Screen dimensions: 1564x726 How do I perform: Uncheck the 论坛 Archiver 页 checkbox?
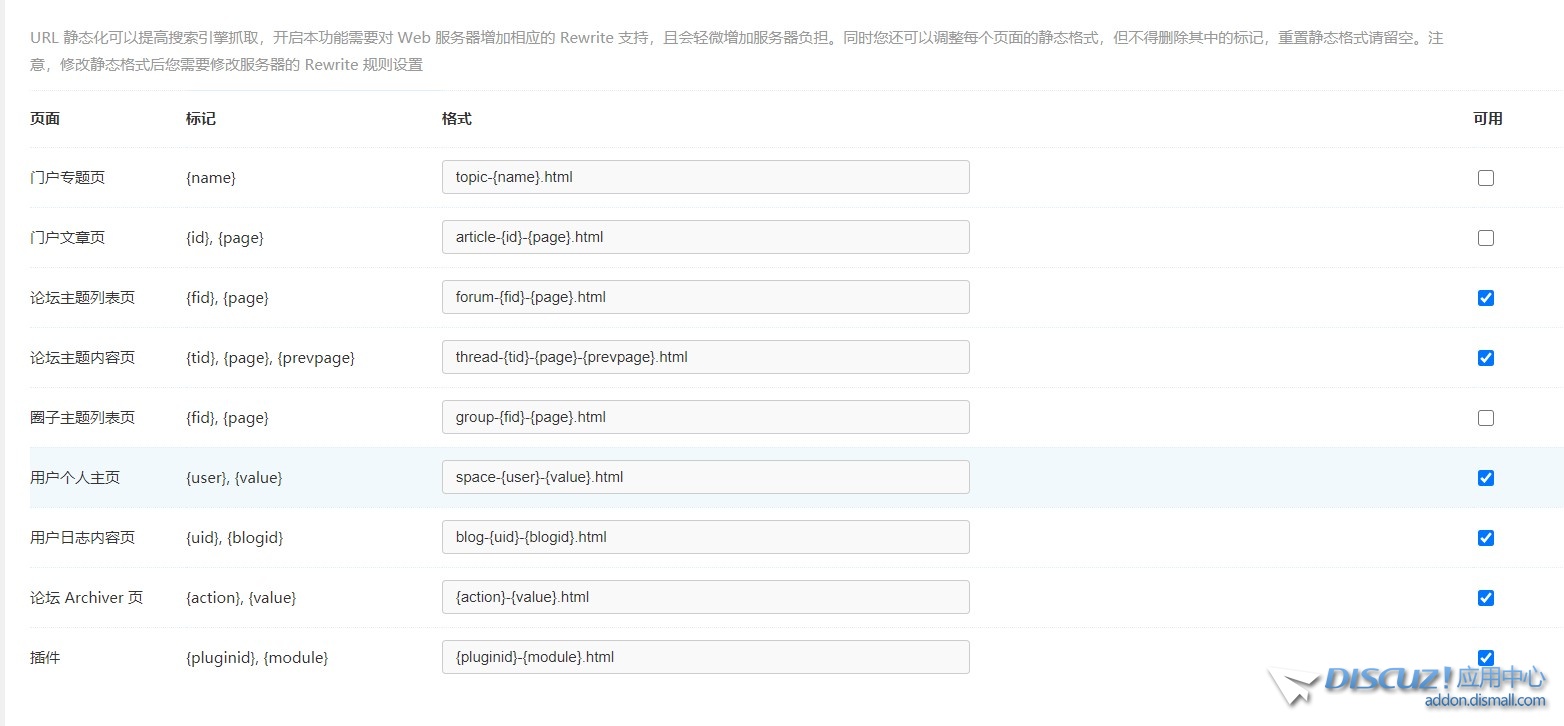(x=1486, y=598)
